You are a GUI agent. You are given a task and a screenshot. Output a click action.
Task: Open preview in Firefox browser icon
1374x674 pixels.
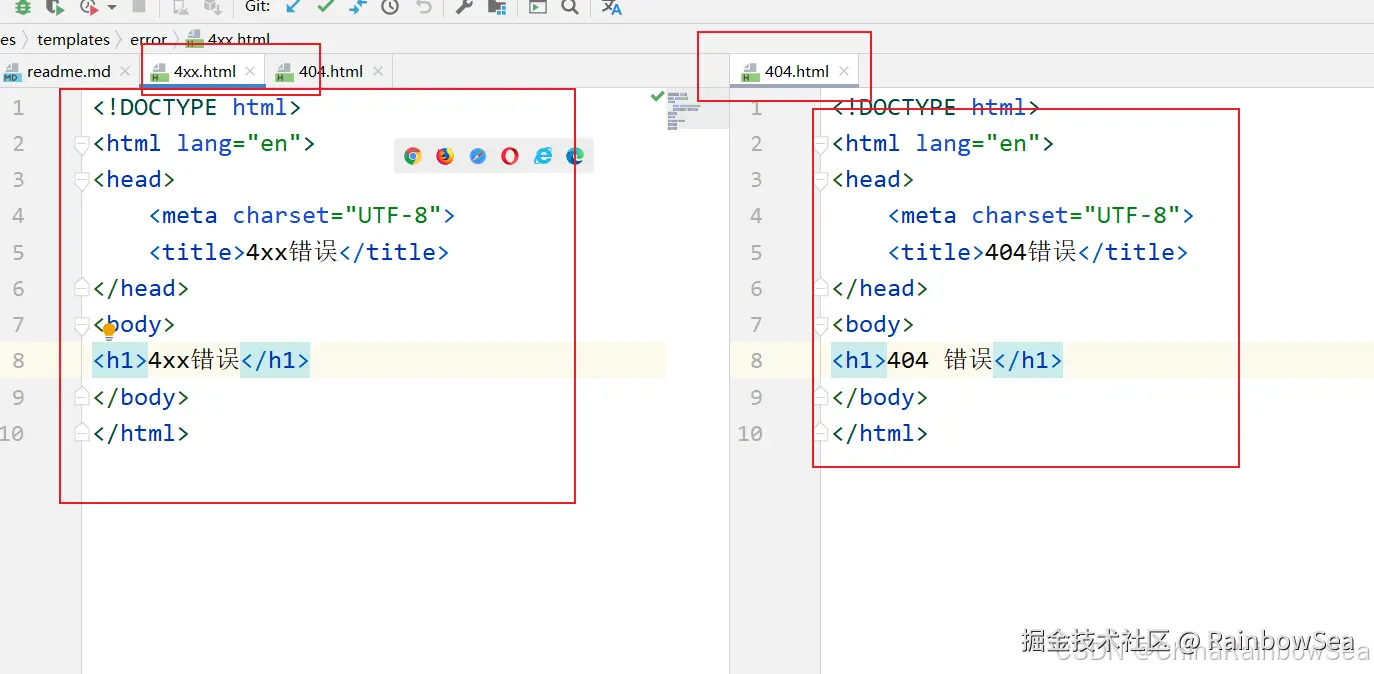445,156
